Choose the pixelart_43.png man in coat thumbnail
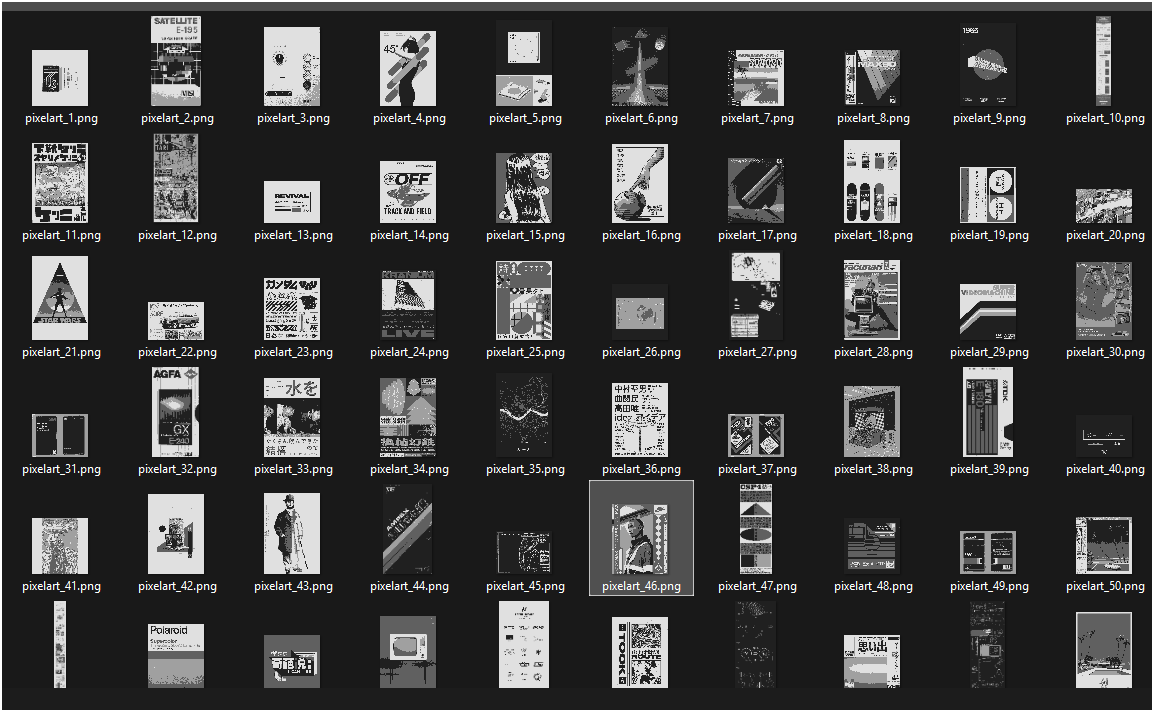Image resolution: width=1154 pixels, height=712 pixels. [292, 534]
